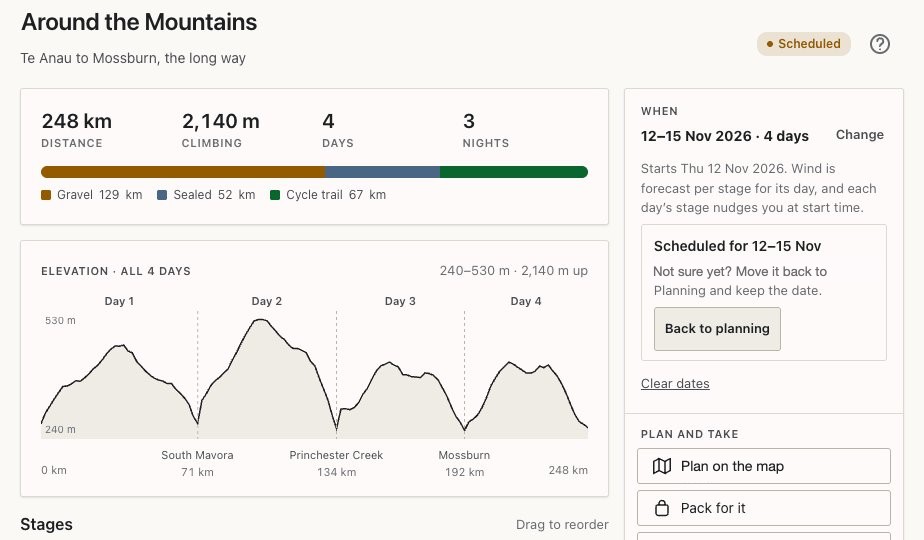Image resolution: width=924 pixels, height=540 pixels.
Task: Click the Scheduled for 12–15 Nov heading
Action: 737,246
